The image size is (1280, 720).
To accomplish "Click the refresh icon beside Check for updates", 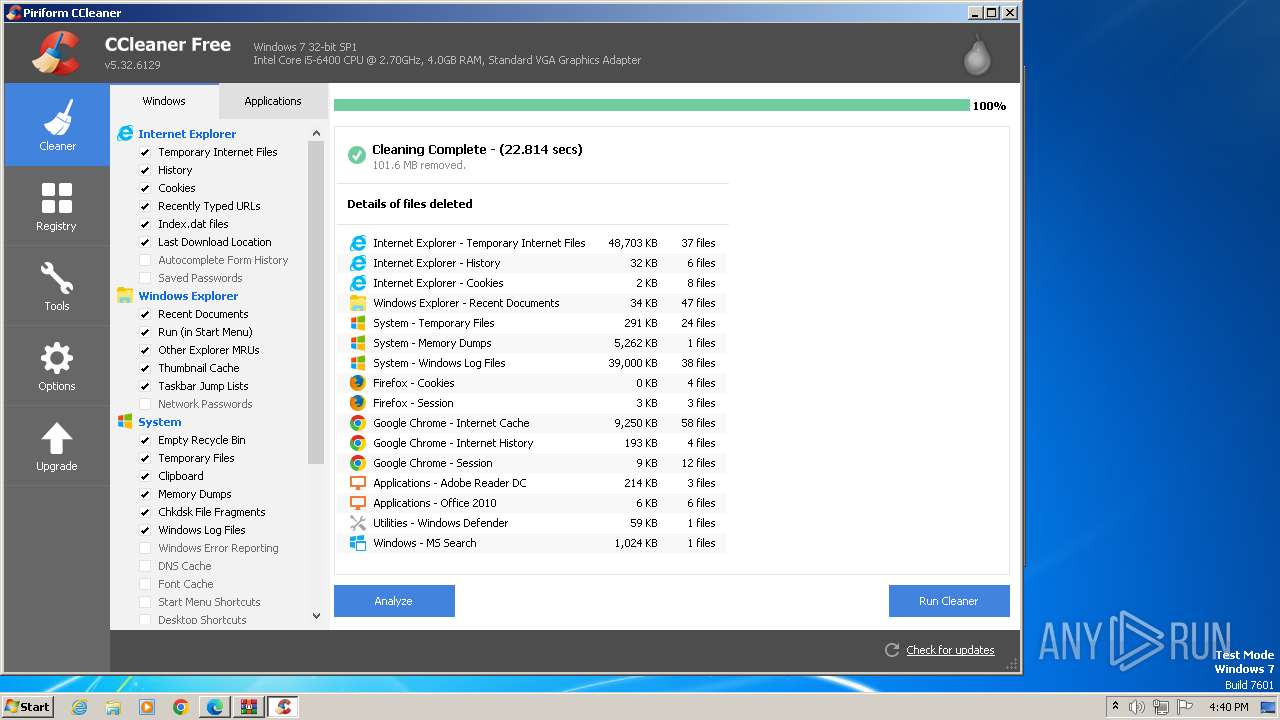I will [892, 650].
